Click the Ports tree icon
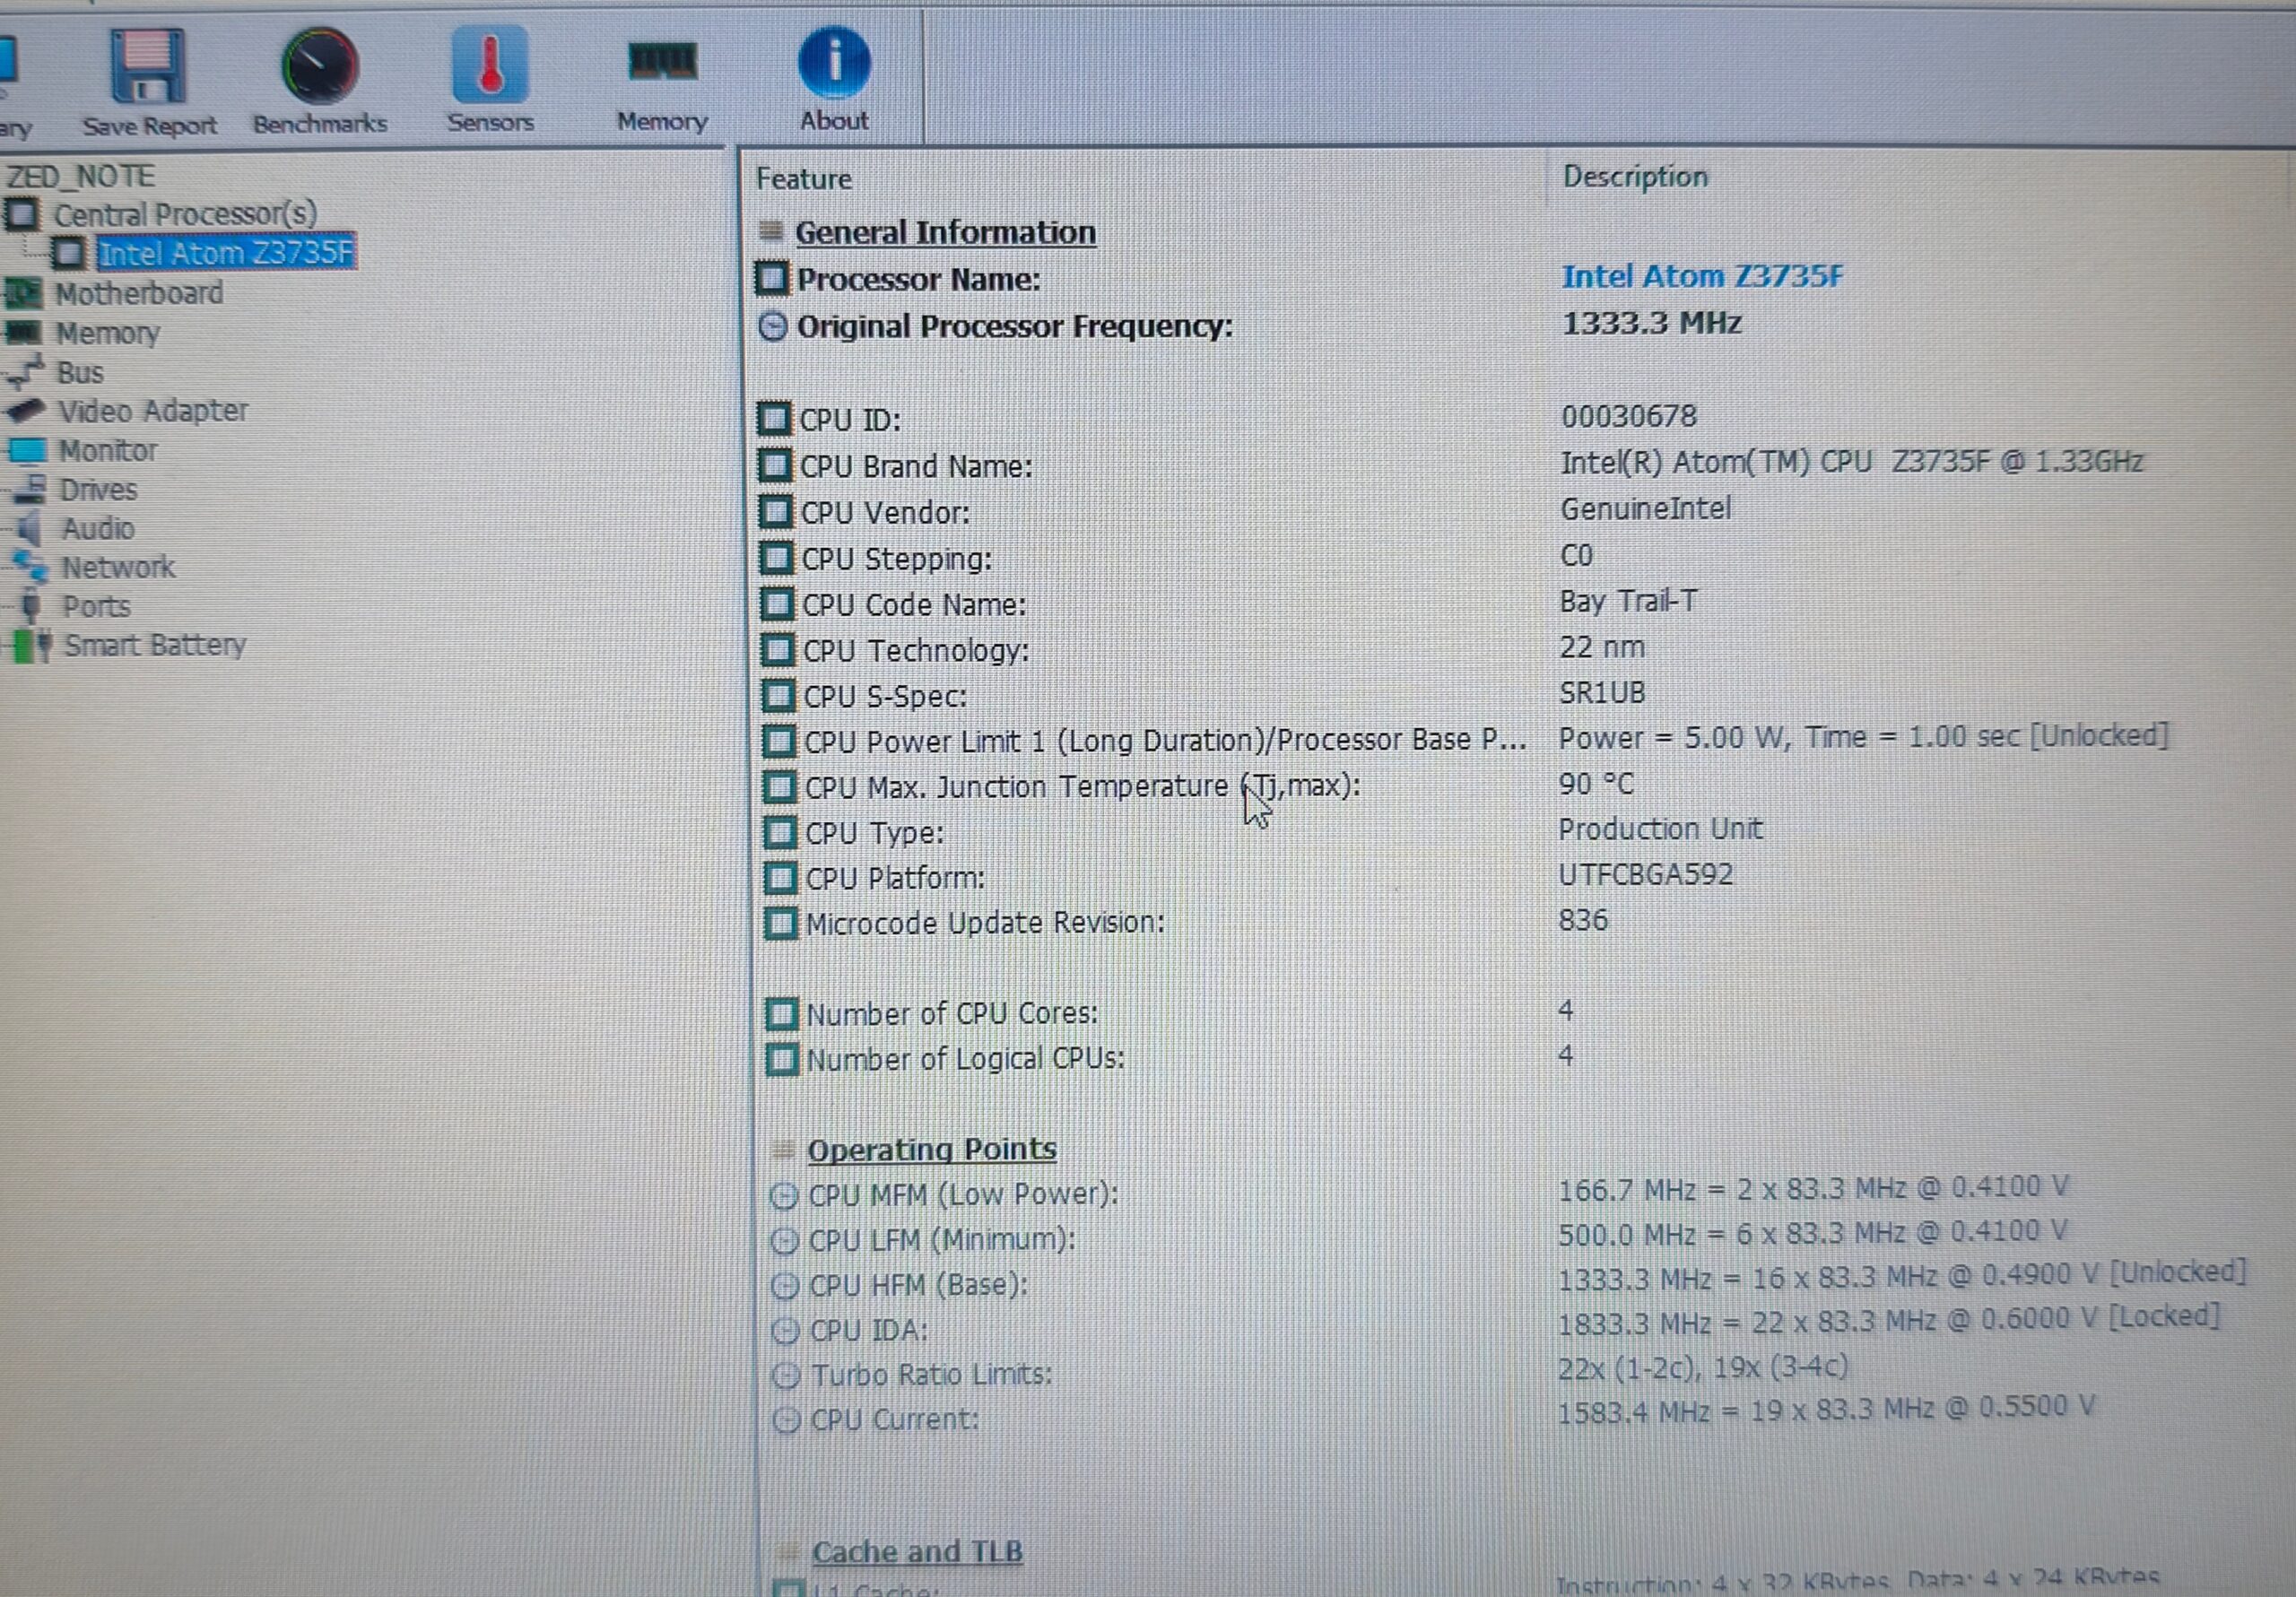The width and height of the screenshot is (2296, 1597). pos(32,606)
